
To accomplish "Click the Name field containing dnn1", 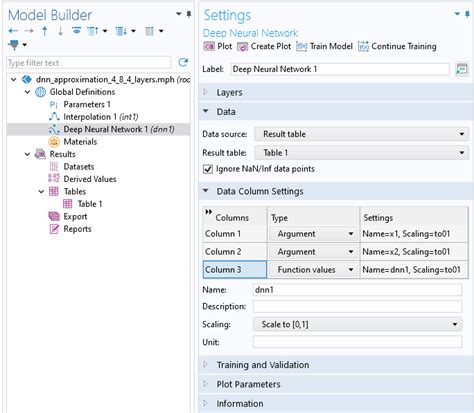I will [x=357, y=290].
